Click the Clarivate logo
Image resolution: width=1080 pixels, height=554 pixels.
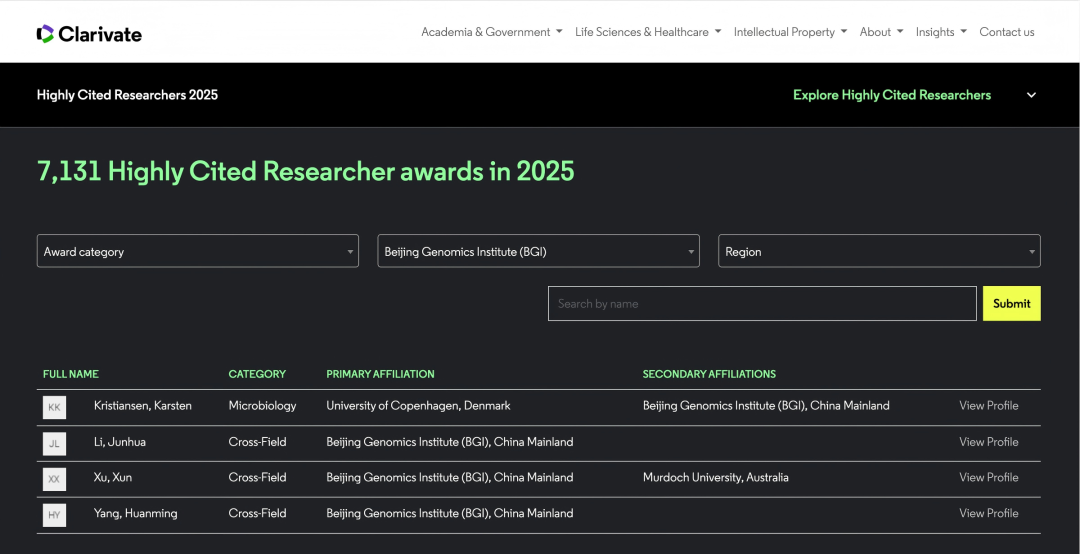coord(89,34)
